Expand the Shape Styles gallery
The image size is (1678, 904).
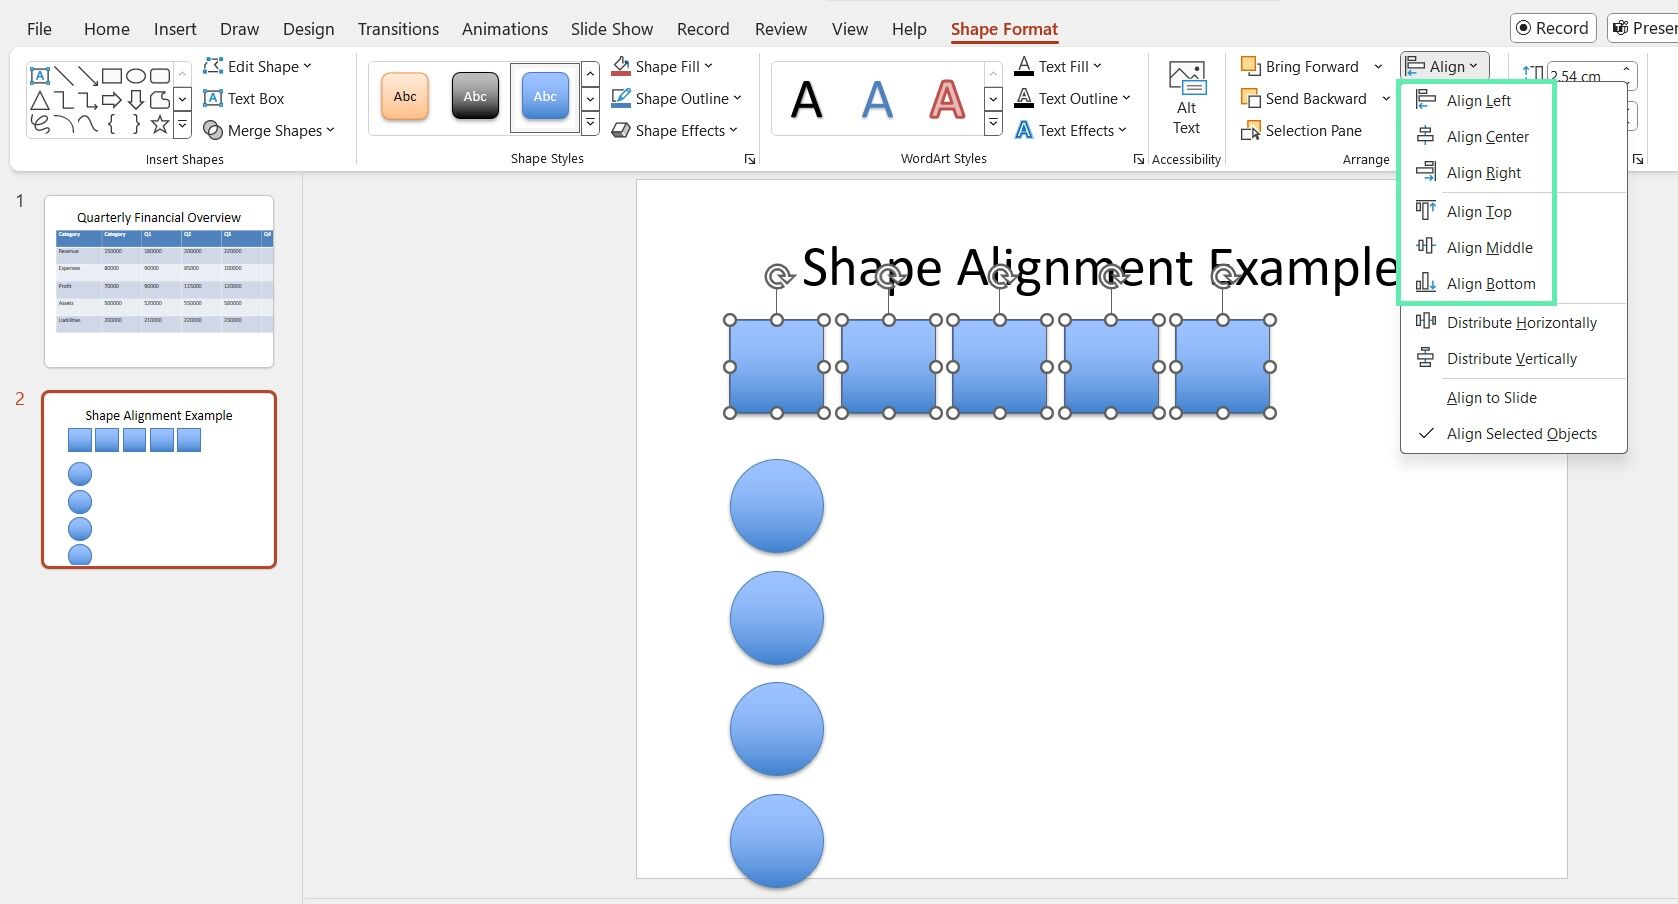click(x=590, y=121)
